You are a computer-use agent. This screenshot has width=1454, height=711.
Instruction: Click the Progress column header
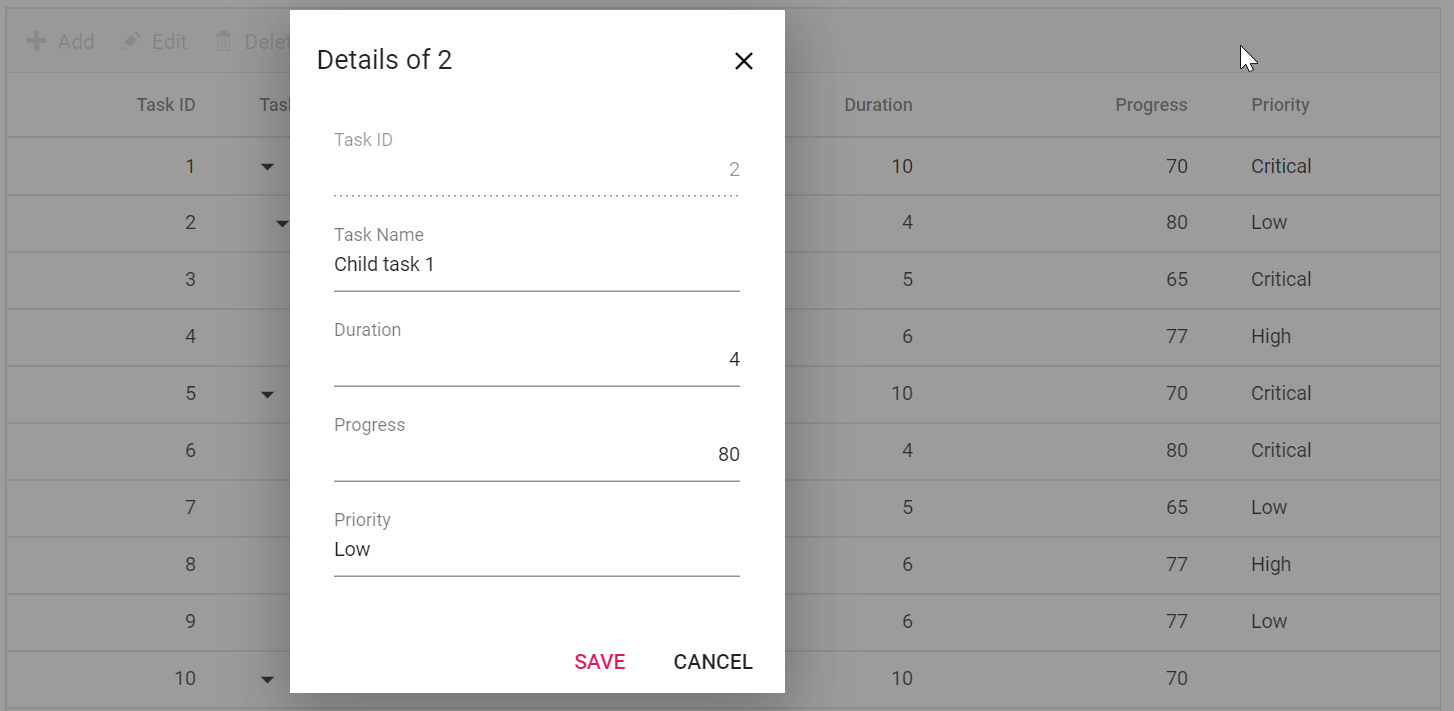(1151, 104)
